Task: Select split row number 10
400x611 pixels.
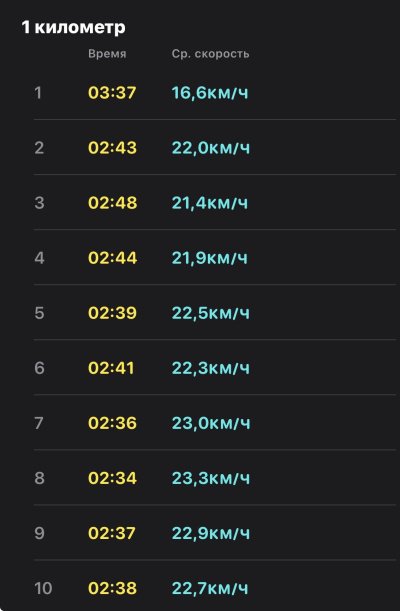Action: coord(215,588)
